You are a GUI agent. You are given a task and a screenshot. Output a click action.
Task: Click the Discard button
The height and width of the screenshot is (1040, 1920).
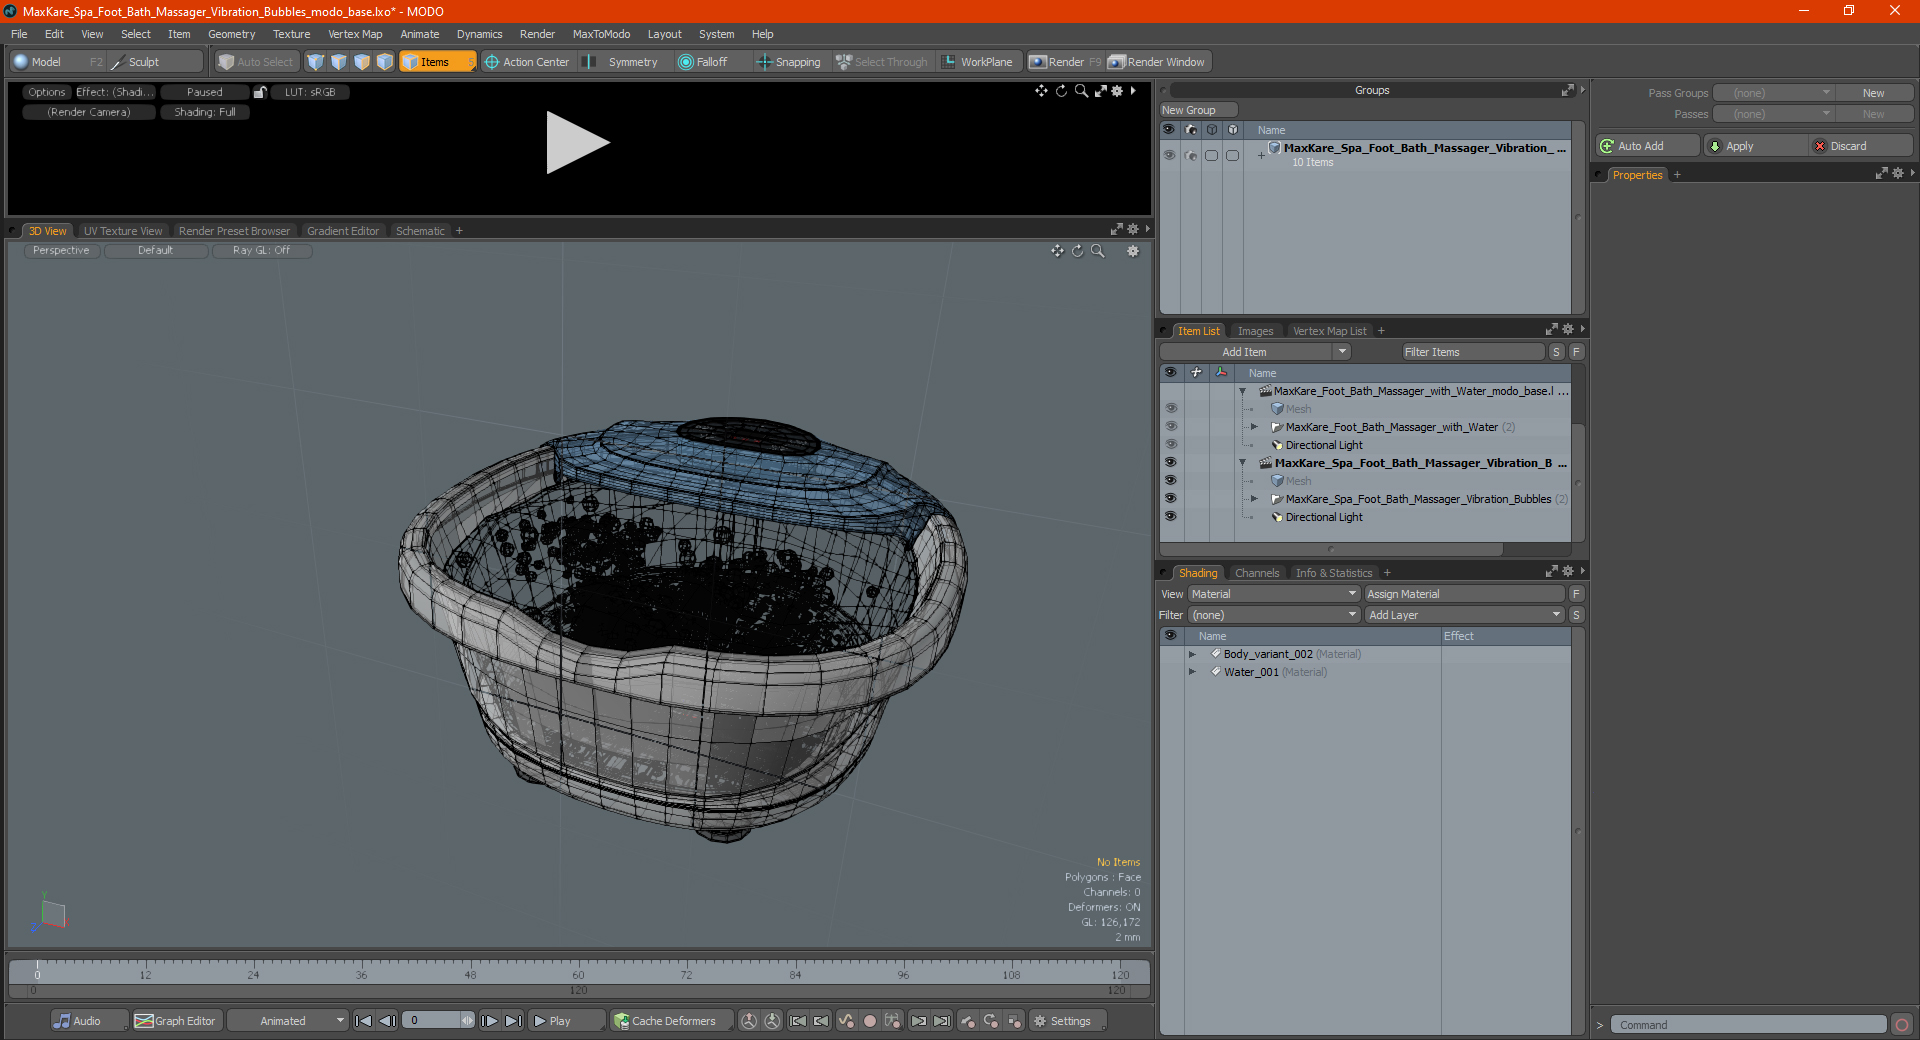[x=1860, y=146]
